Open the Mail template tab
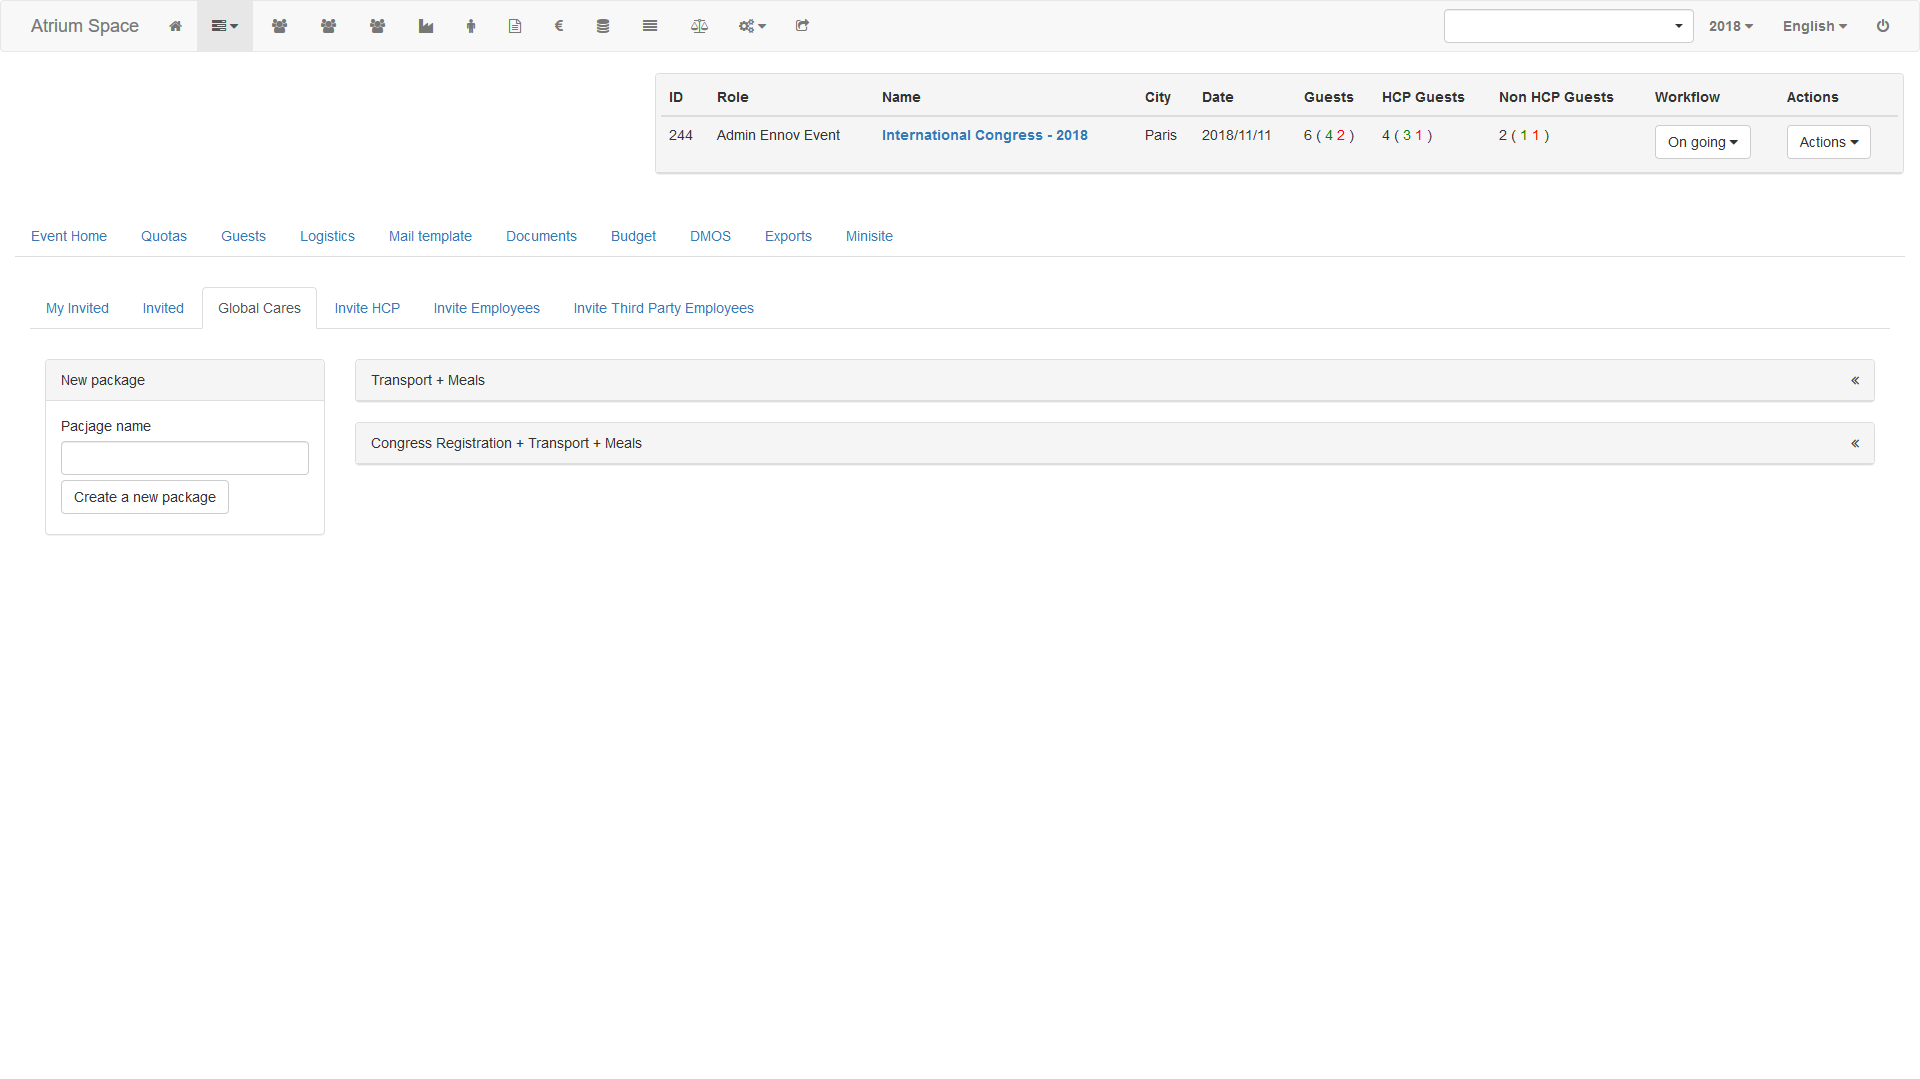The height and width of the screenshot is (1079, 1920). click(430, 236)
